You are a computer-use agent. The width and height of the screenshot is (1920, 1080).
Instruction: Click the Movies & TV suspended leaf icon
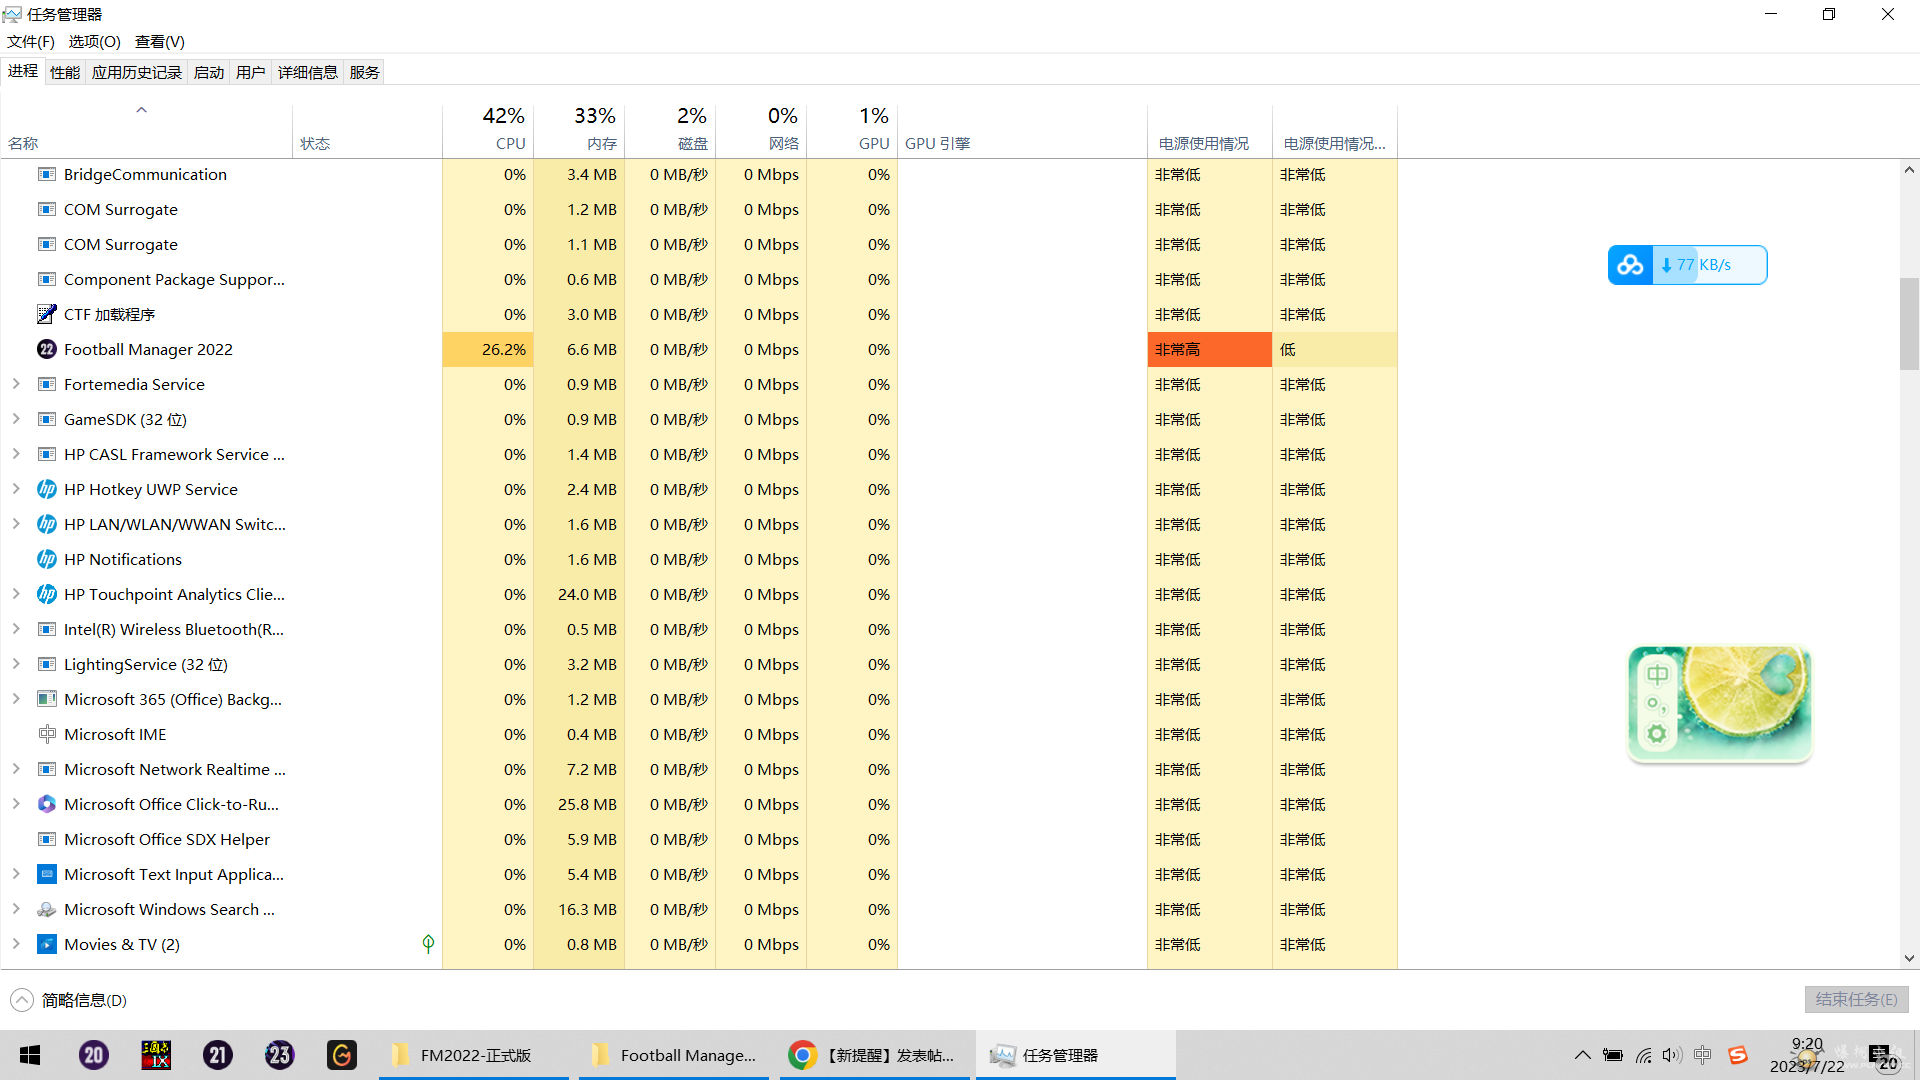428,943
